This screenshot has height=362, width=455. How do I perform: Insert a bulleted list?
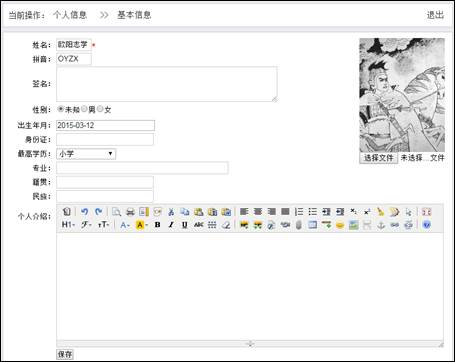point(313,212)
